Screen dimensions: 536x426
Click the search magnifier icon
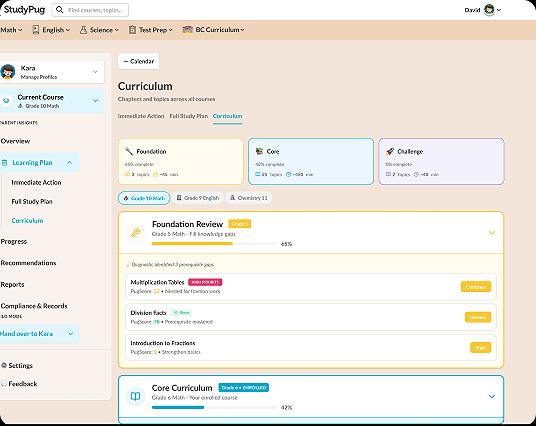[59, 10]
